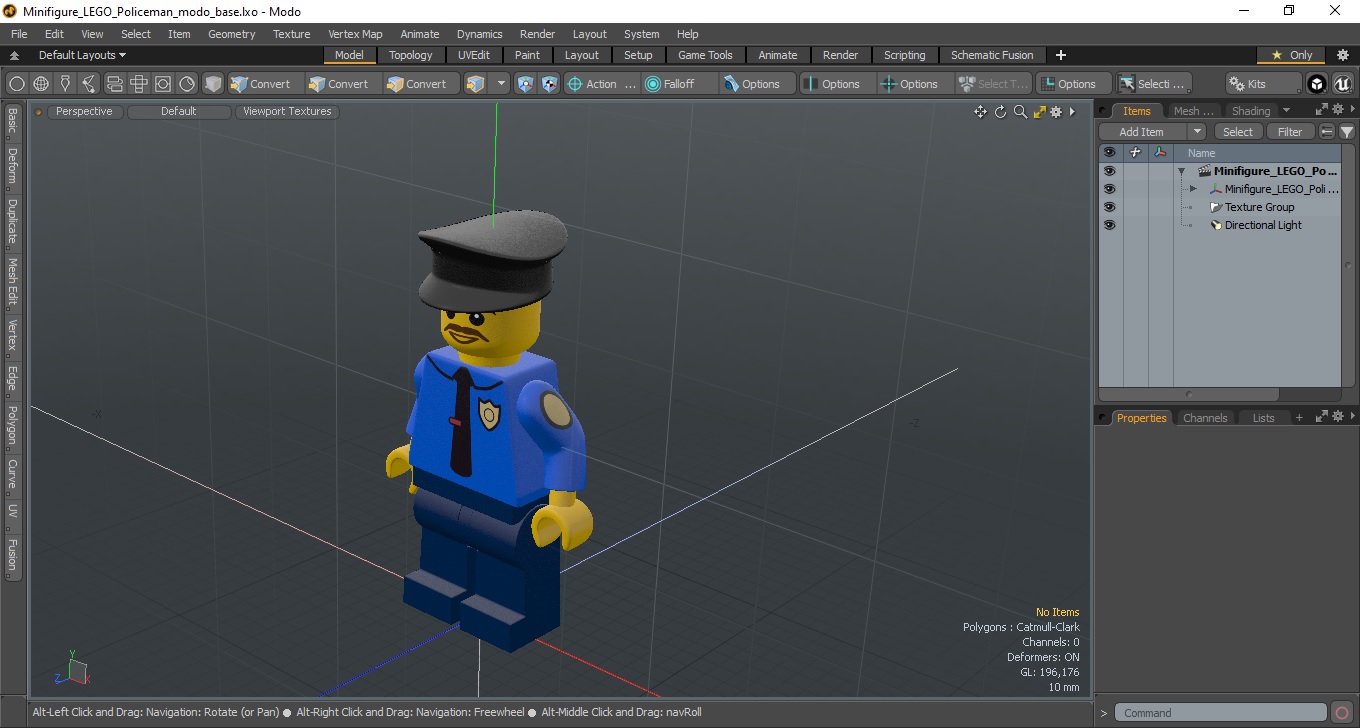Click the viewport arrow expander next to gear
Viewport: 1360px width, 728px height.
[1072, 112]
